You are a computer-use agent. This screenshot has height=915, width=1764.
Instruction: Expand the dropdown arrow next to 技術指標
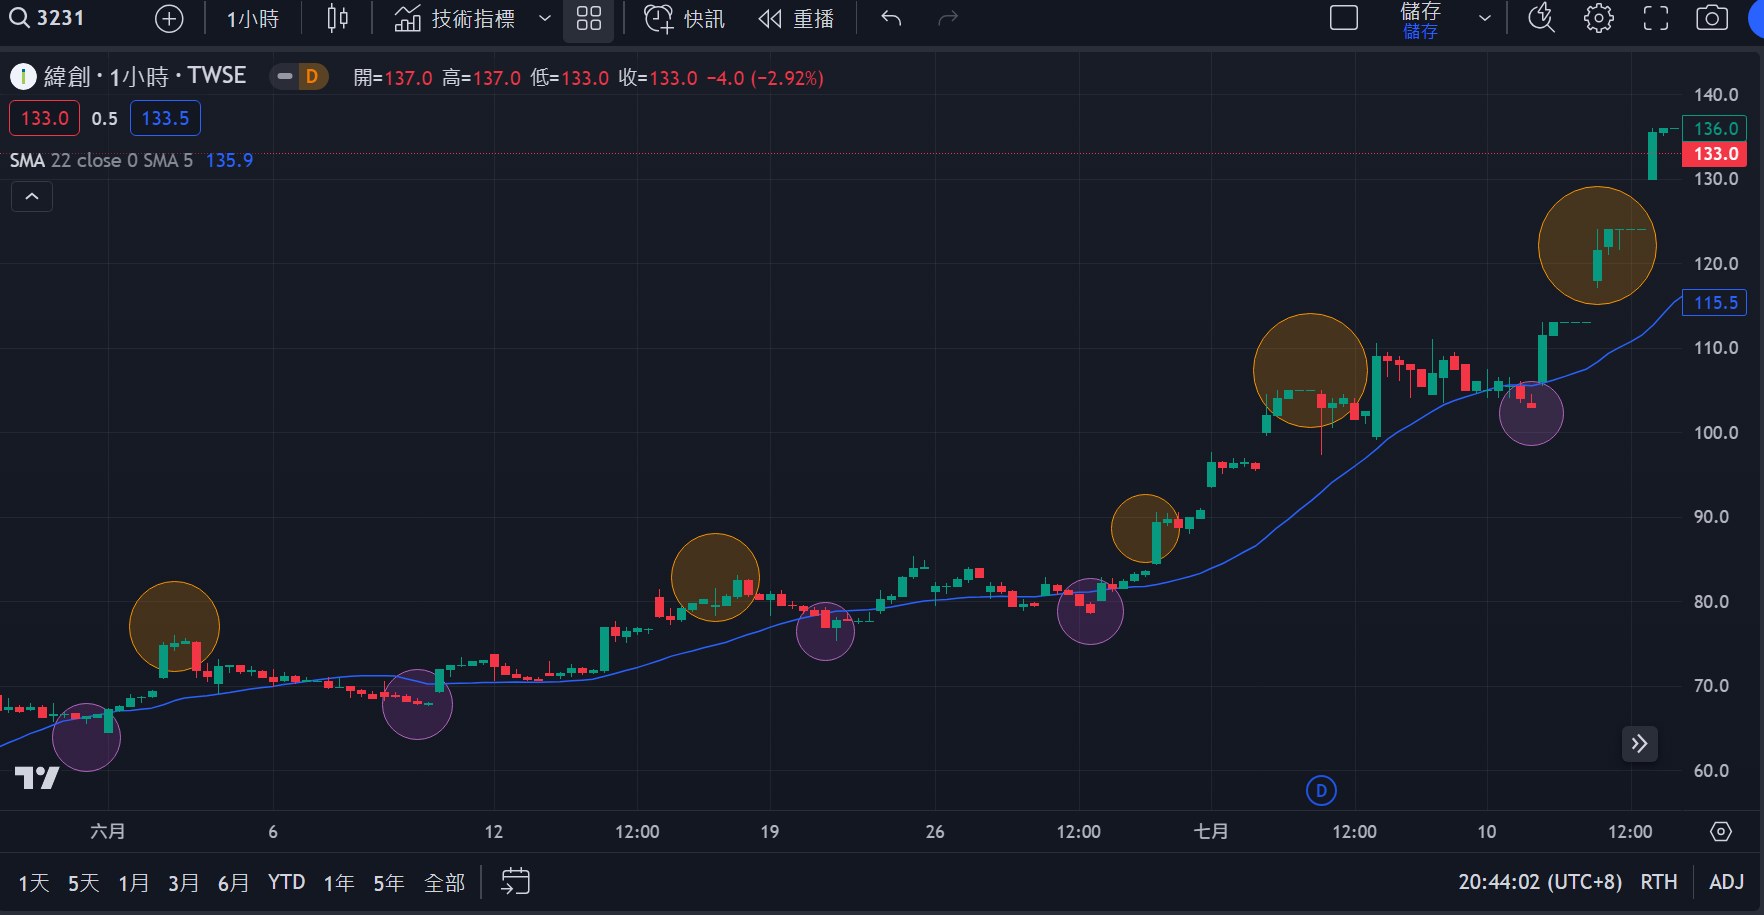(545, 19)
